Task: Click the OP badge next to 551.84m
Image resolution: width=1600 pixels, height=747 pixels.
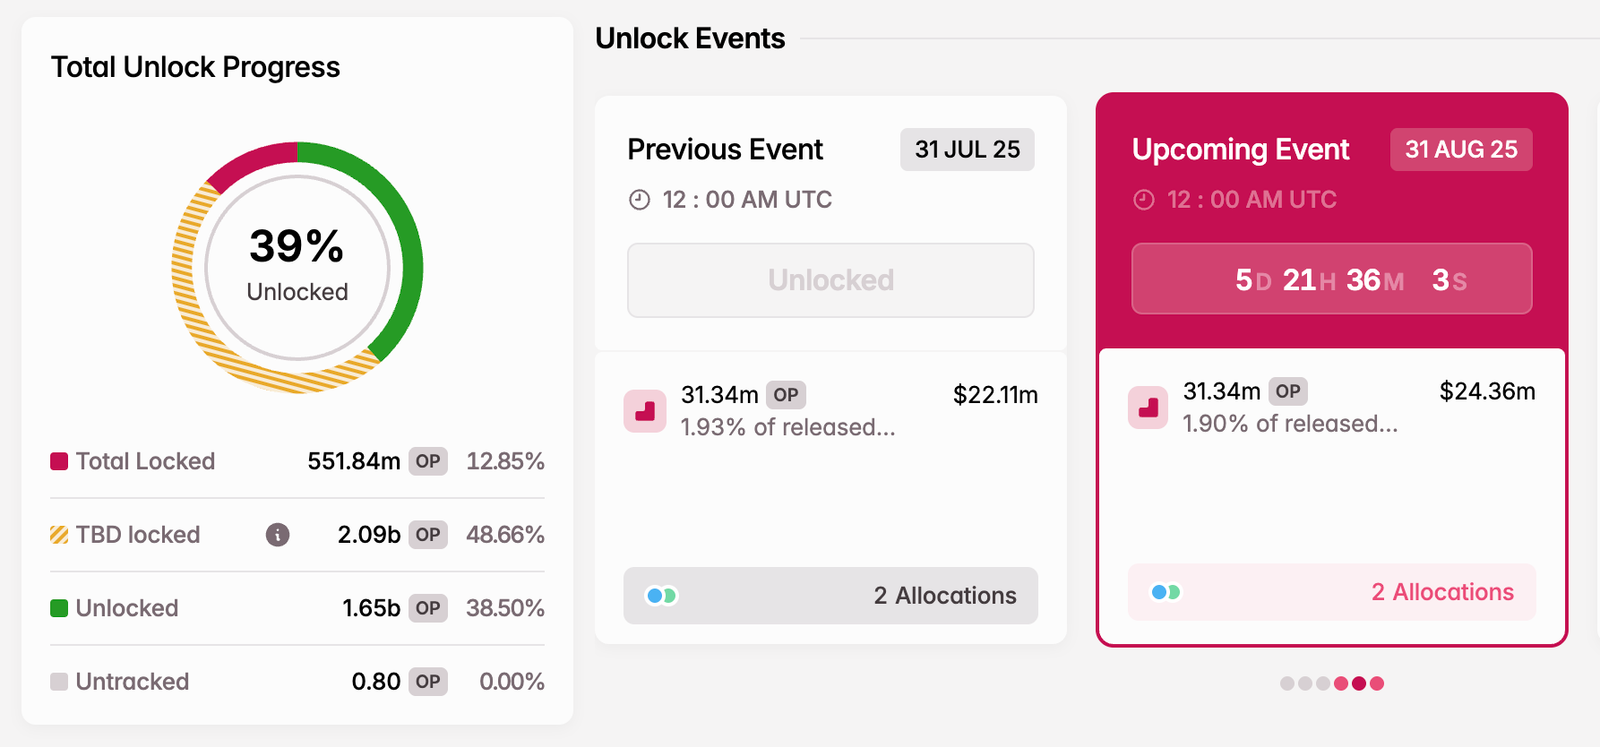Action: click(x=427, y=461)
